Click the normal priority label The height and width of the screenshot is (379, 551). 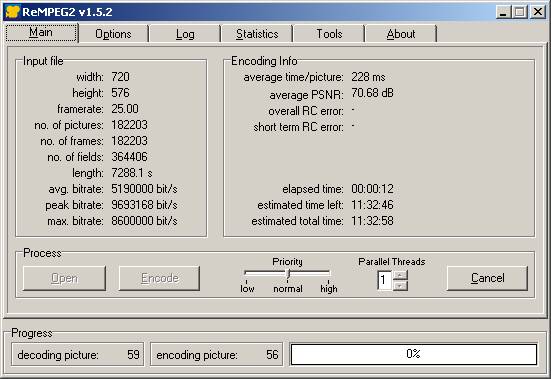point(288,288)
